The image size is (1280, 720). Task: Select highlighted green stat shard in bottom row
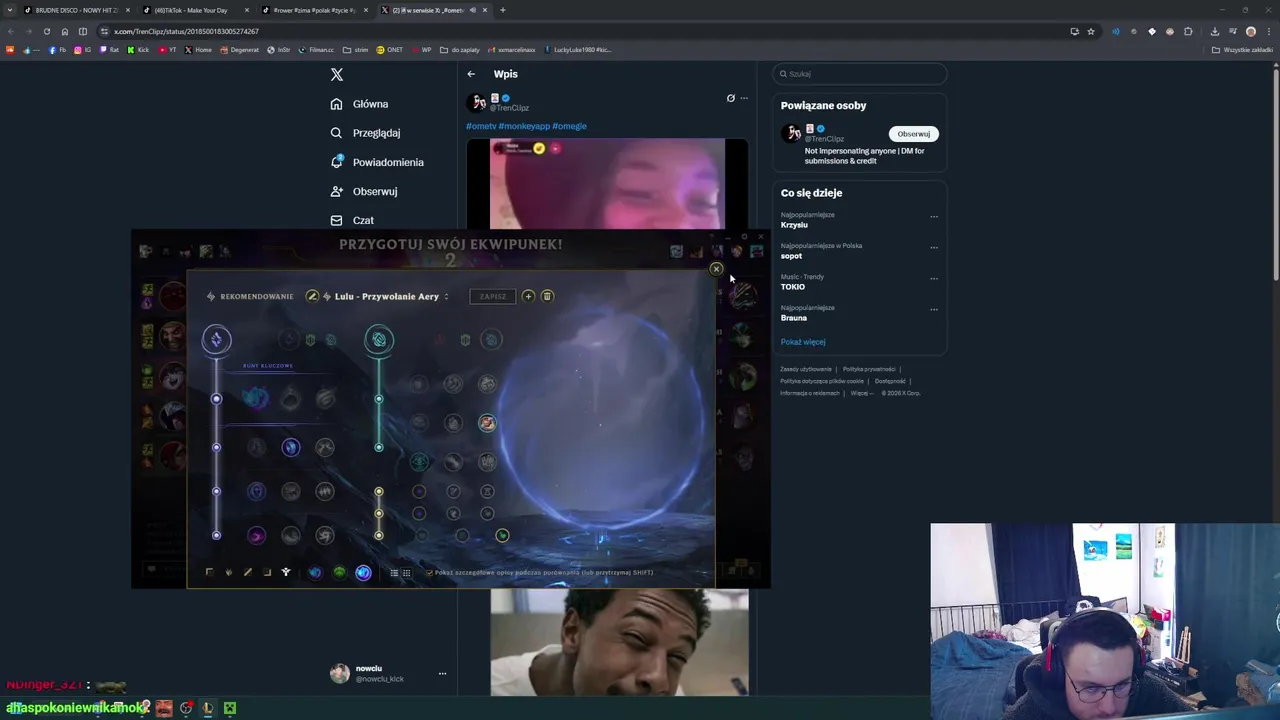point(502,535)
